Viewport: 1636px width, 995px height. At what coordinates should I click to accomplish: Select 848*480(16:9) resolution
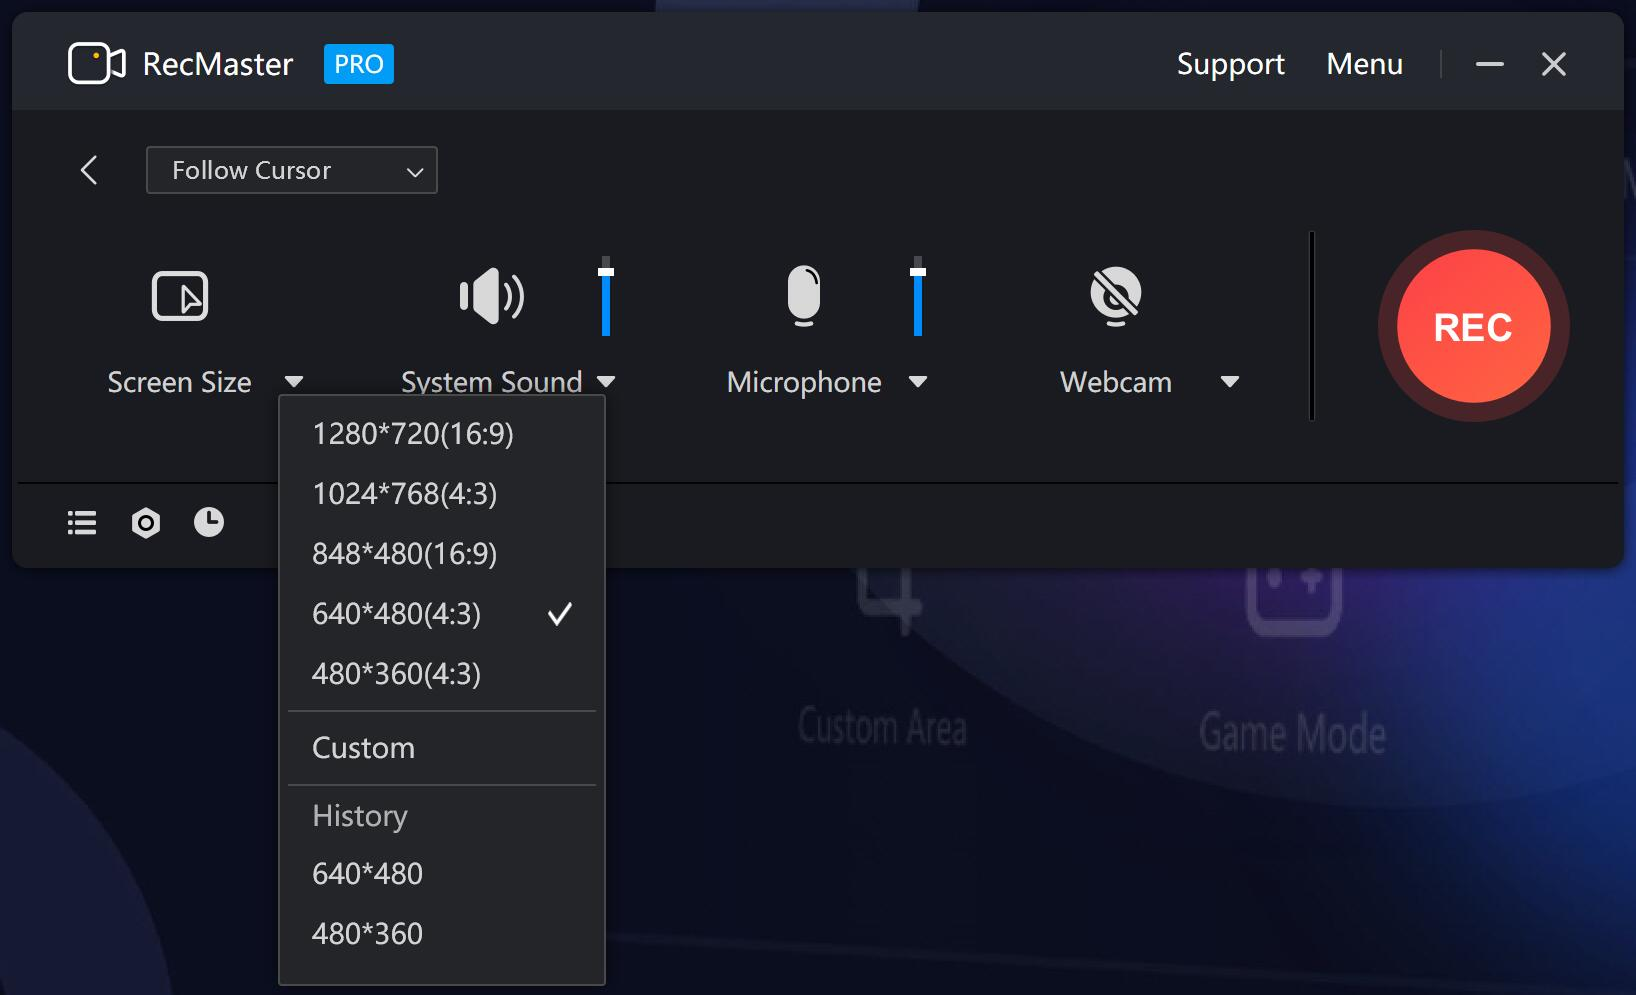coord(442,554)
